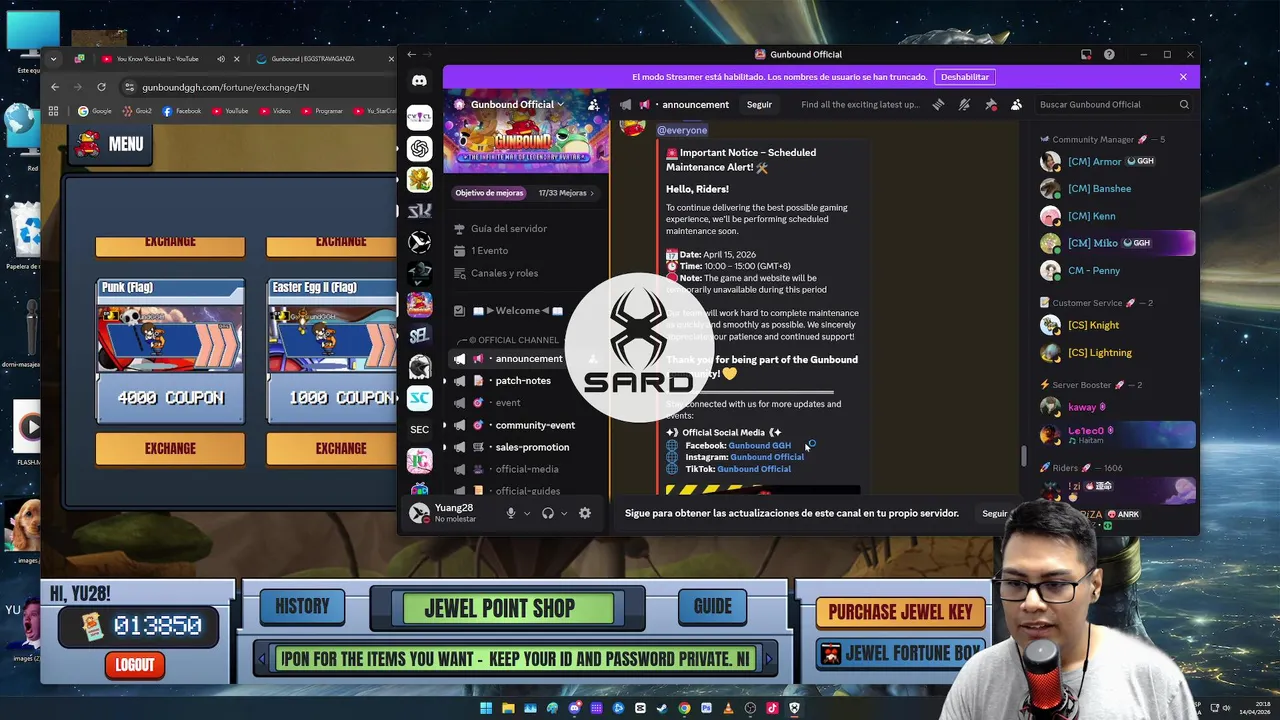1280x720 pixels.
Task: Expand Gunbound Official server dropdown
Action: click(560, 104)
